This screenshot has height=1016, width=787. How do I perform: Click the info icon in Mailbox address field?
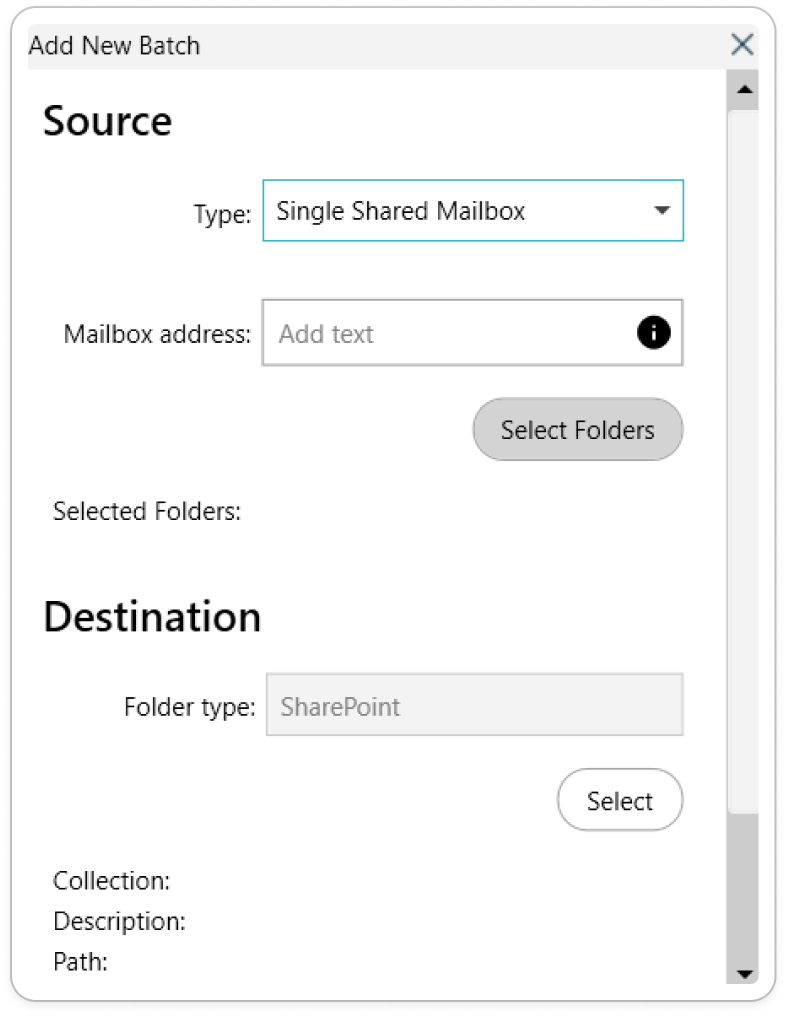[x=653, y=332]
